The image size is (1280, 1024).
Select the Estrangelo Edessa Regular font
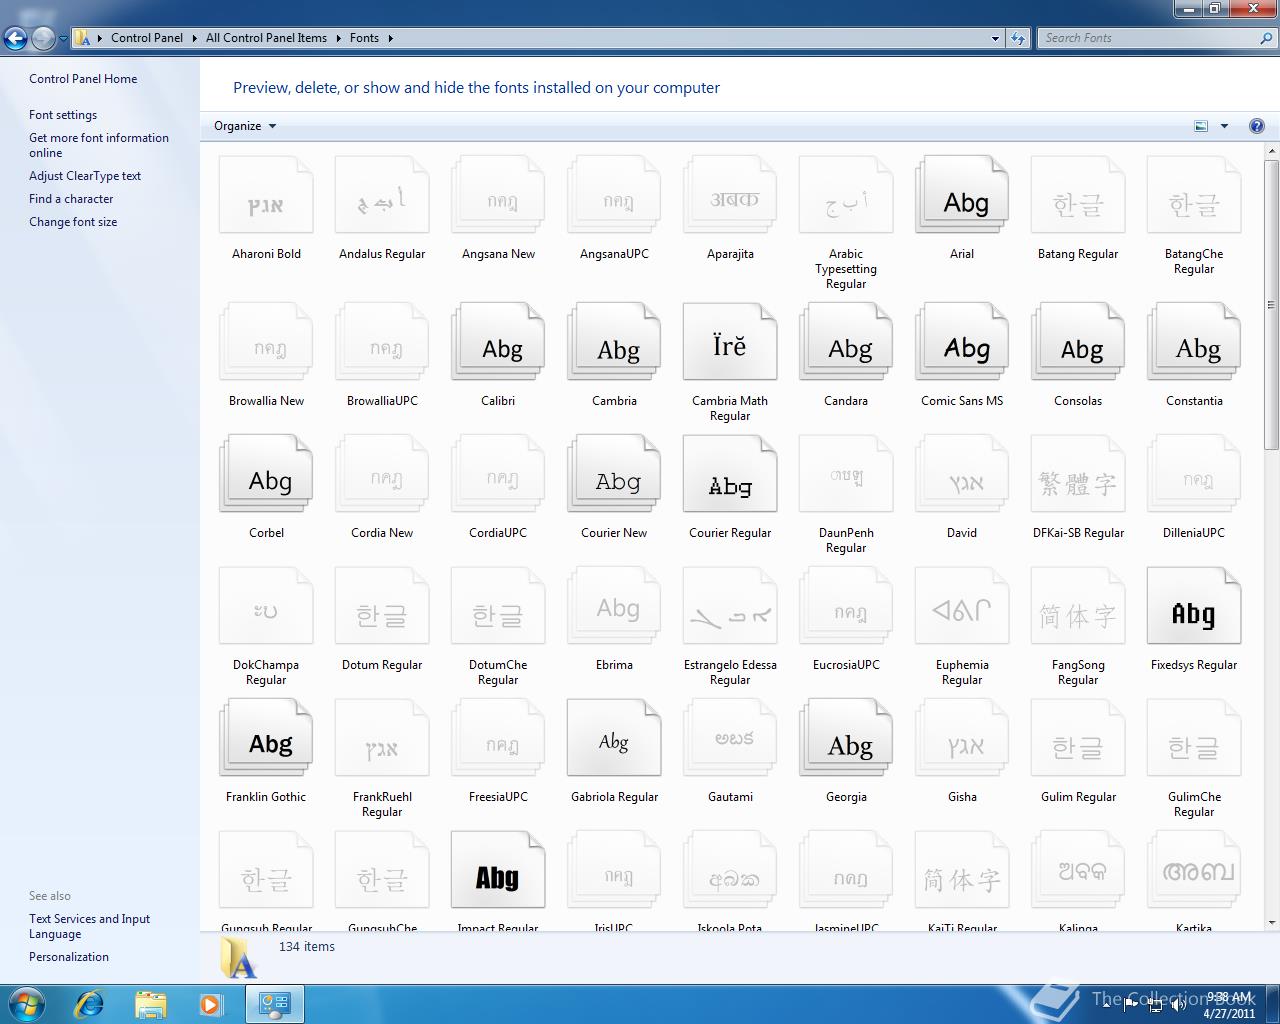coord(730,606)
